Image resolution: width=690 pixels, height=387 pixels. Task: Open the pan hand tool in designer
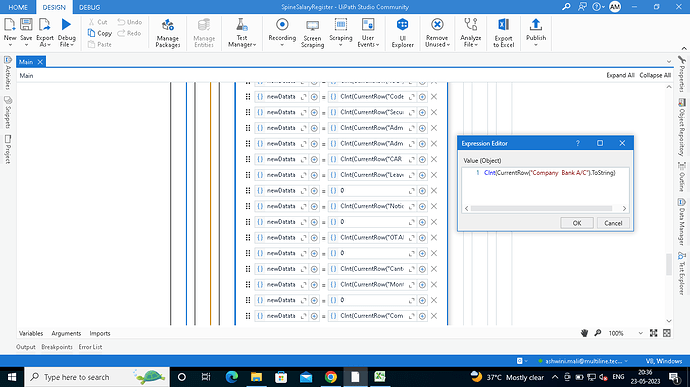coord(584,333)
